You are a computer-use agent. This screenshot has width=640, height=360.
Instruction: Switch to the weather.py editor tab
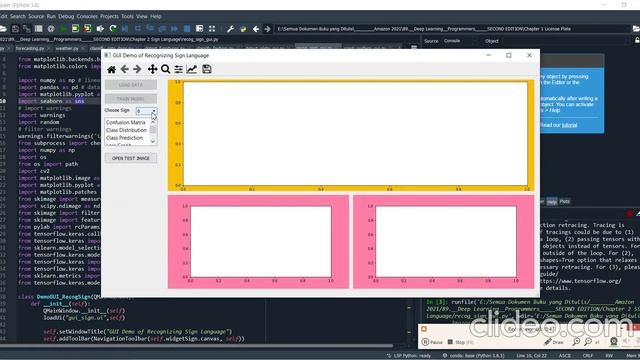67,48
